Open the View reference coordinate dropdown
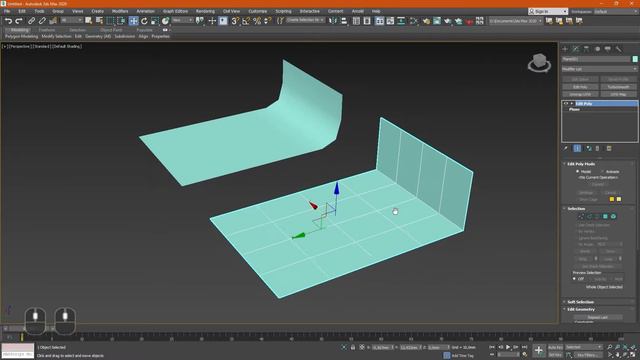The image size is (640, 360). [x=182, y=20]
